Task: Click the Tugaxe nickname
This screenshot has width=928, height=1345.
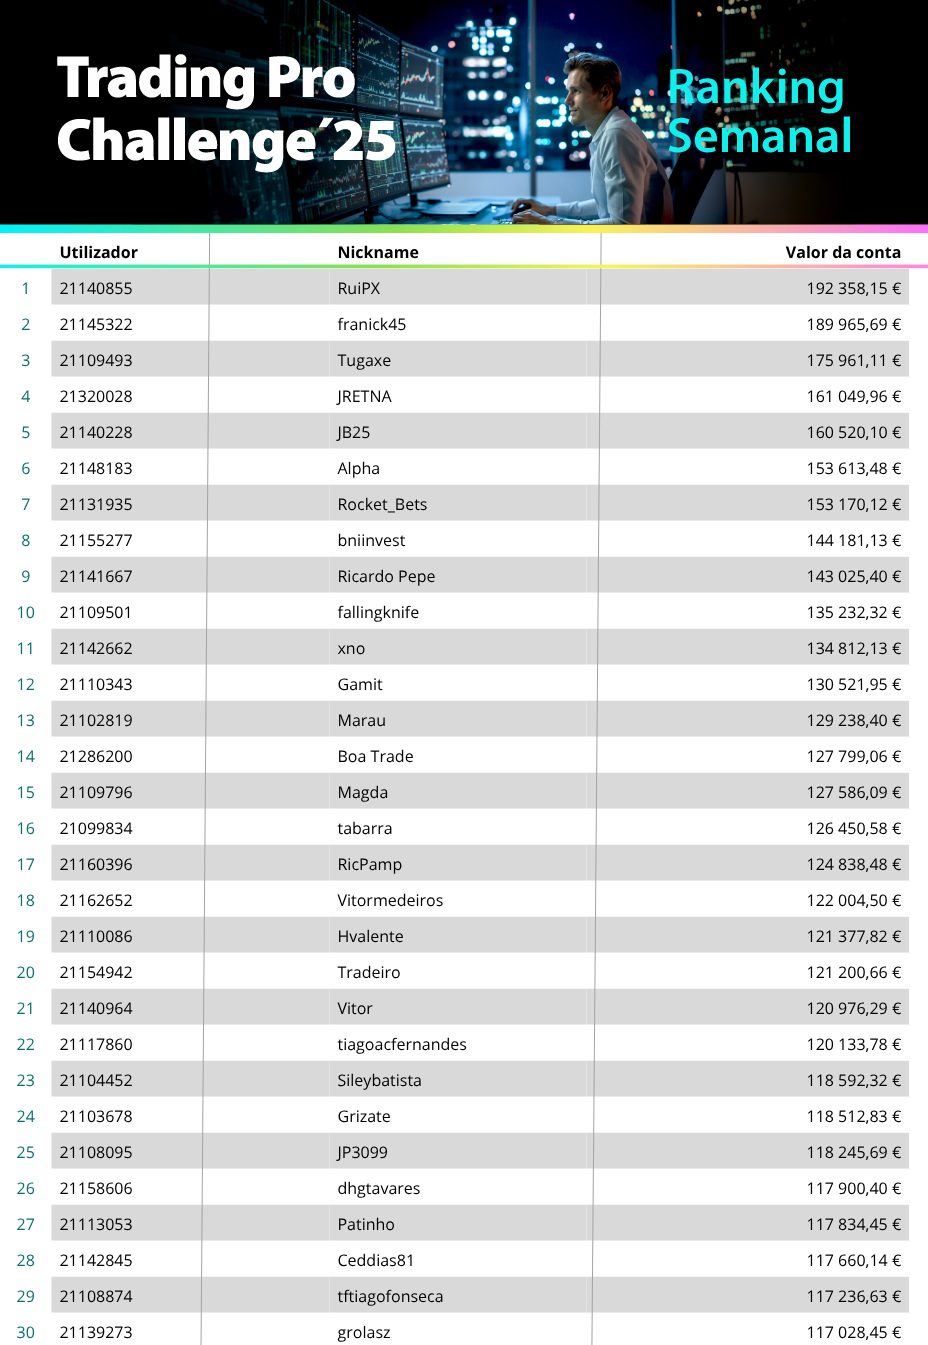Action: pos(364,360)
